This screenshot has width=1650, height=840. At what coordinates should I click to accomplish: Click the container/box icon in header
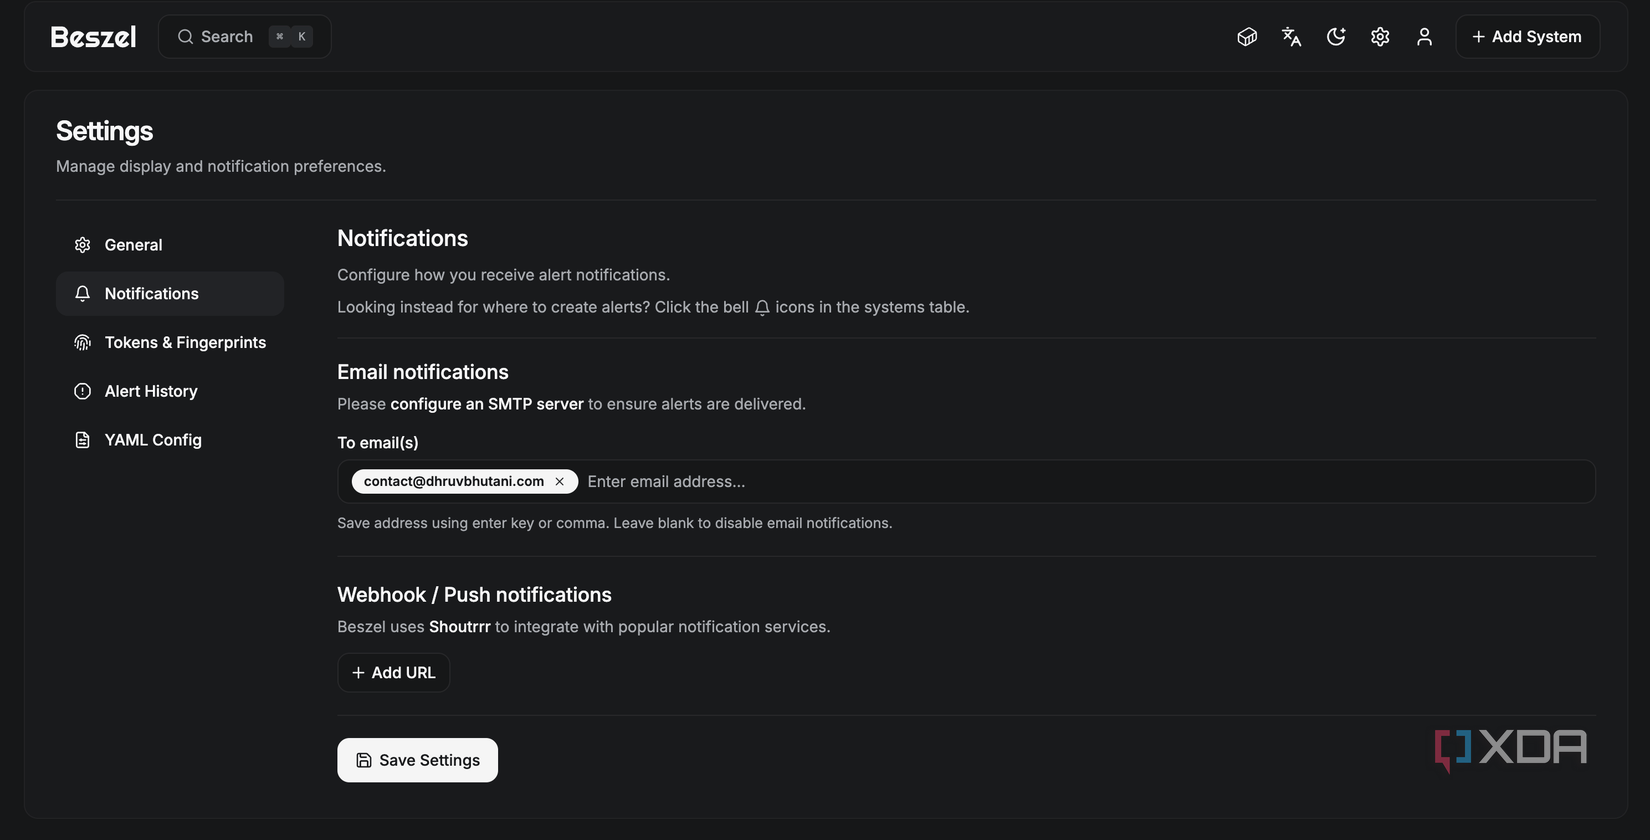click(x=1247, y=37)
